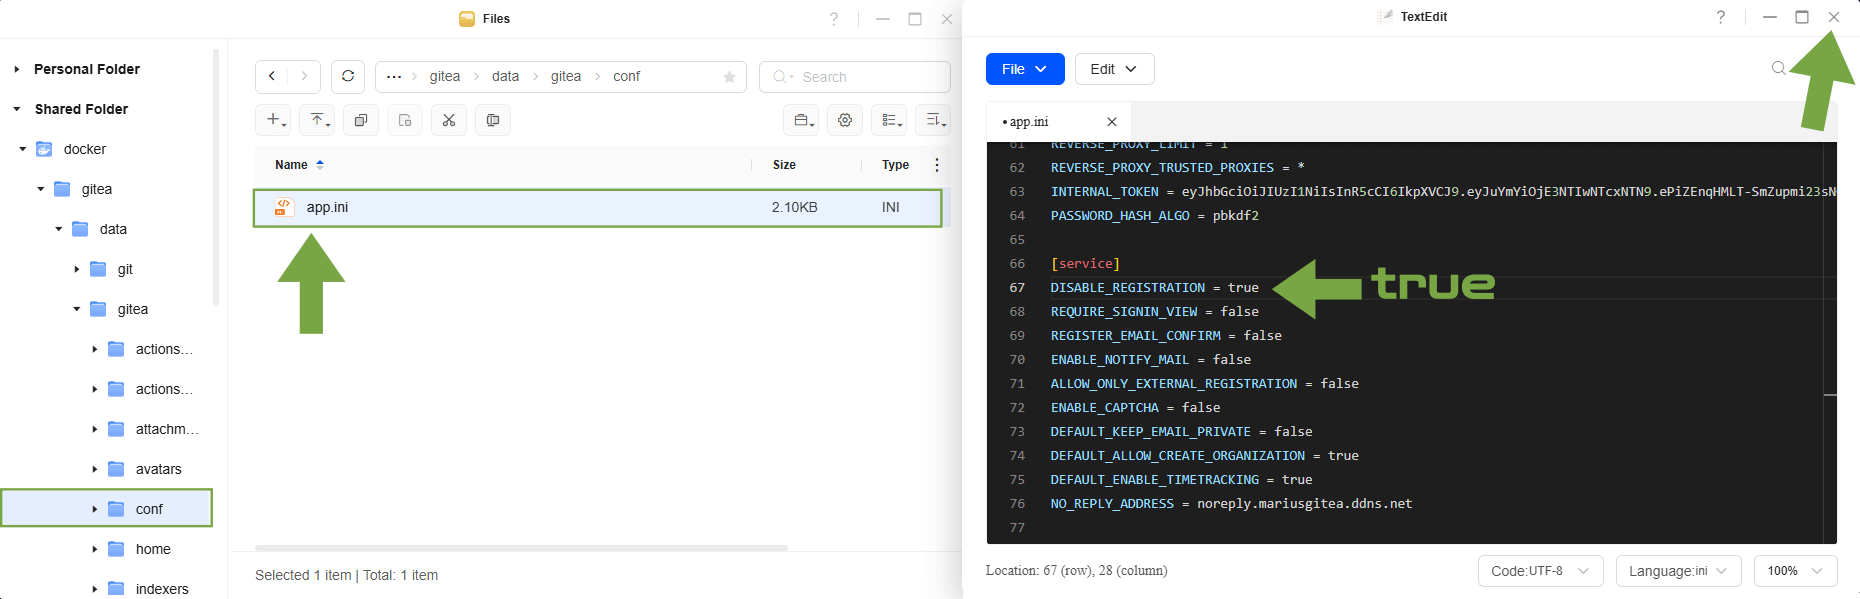The height and width of the screenshot is (599, 1860).
Task: Maximize the TextEdit window
Action: [x=1802, y=17]
